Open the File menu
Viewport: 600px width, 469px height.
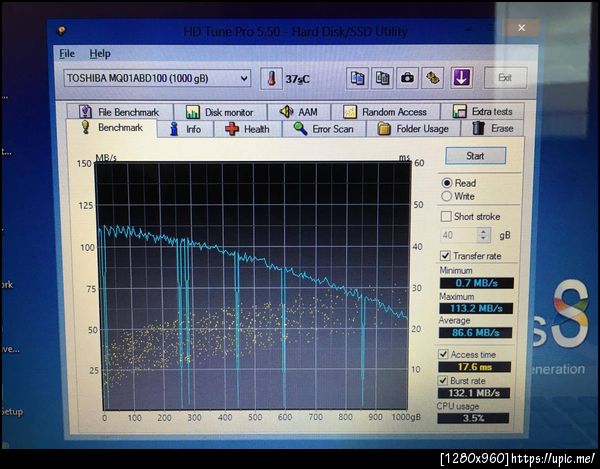coord(67,54)
